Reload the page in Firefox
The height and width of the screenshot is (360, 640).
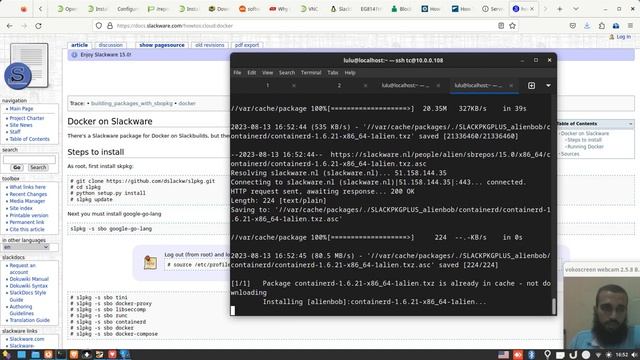point(38,26)
